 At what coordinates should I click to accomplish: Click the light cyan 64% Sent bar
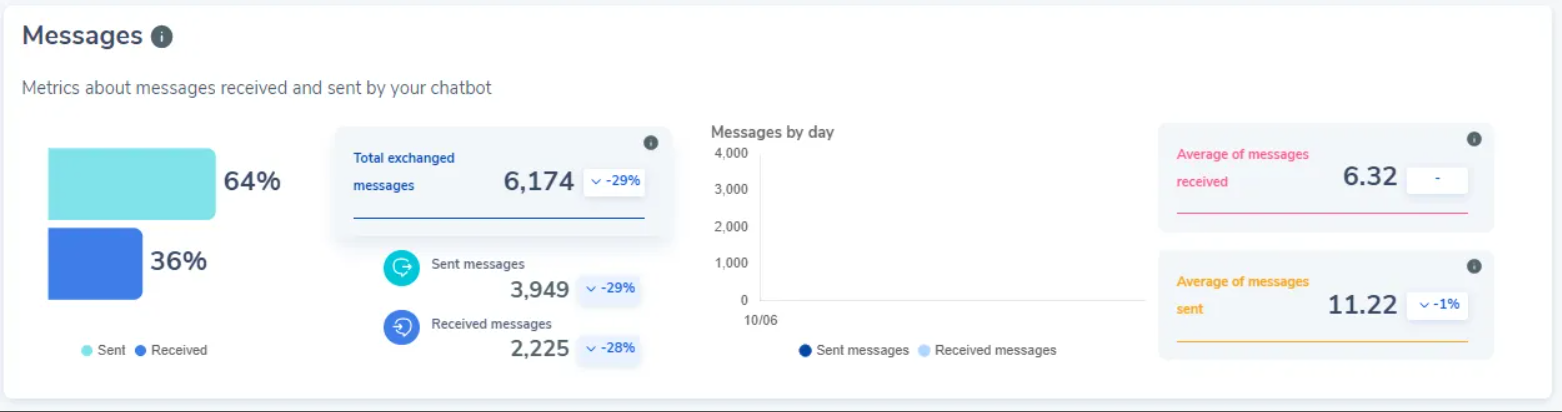pos(131,184)
